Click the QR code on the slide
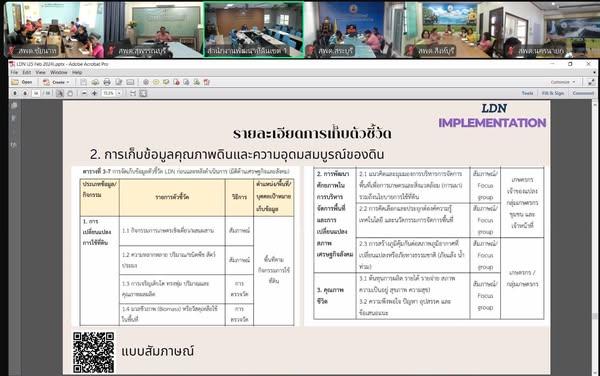 (94, 352)
